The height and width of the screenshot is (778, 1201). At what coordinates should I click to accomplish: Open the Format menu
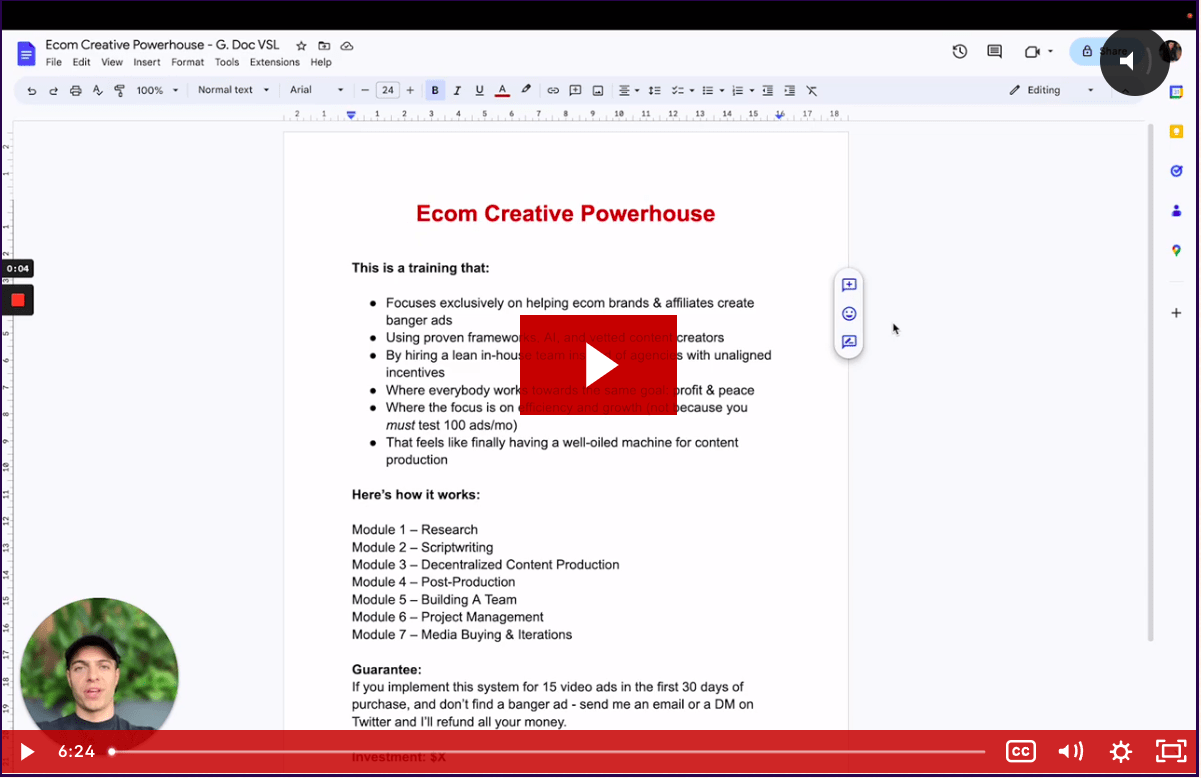point(187,62)
